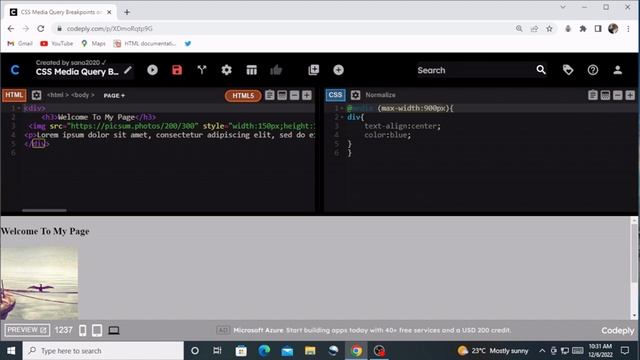This screenshot has height=360, width=640.
Task: Open the Gmail bookmark
Action: coord(20,43)
